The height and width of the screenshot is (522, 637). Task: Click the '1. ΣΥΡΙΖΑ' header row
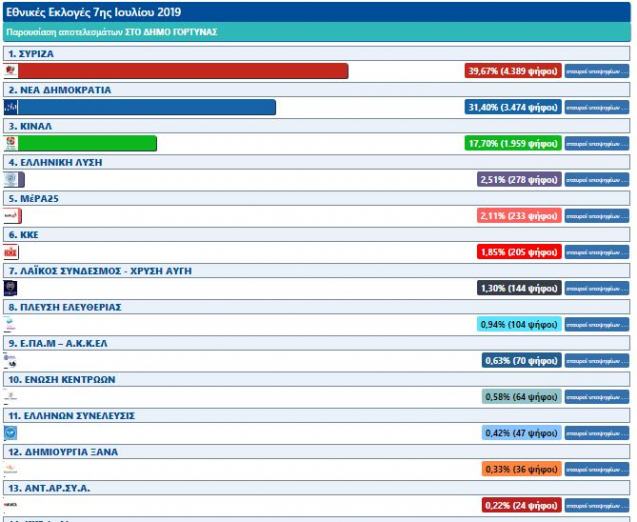[316, 54]
